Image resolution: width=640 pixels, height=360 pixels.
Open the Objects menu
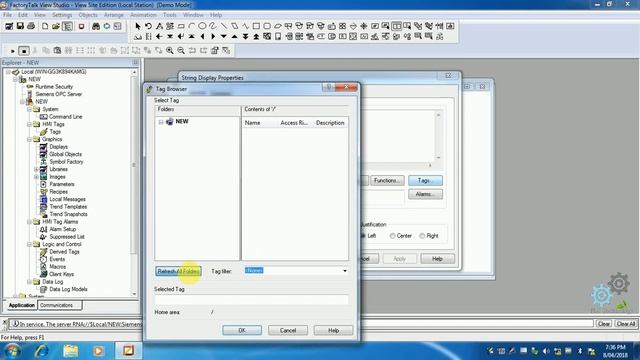tap(88, 15)
